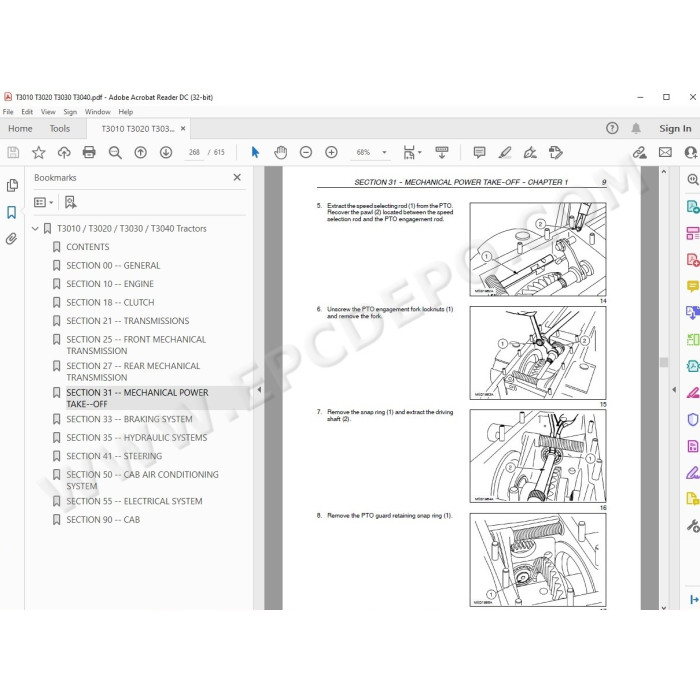700x700 pixels.
Task: Collapse T3010 / T3020 tractors bookmark tree
Action: click(35, 229)
